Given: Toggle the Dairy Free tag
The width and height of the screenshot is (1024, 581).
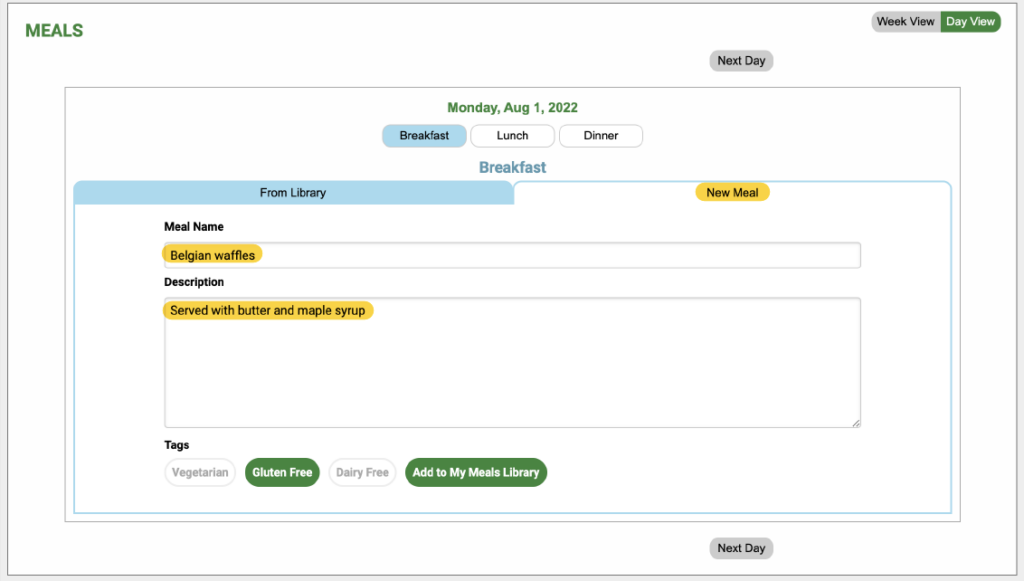Looking at the screenshot, I should (x=362, y=473).
